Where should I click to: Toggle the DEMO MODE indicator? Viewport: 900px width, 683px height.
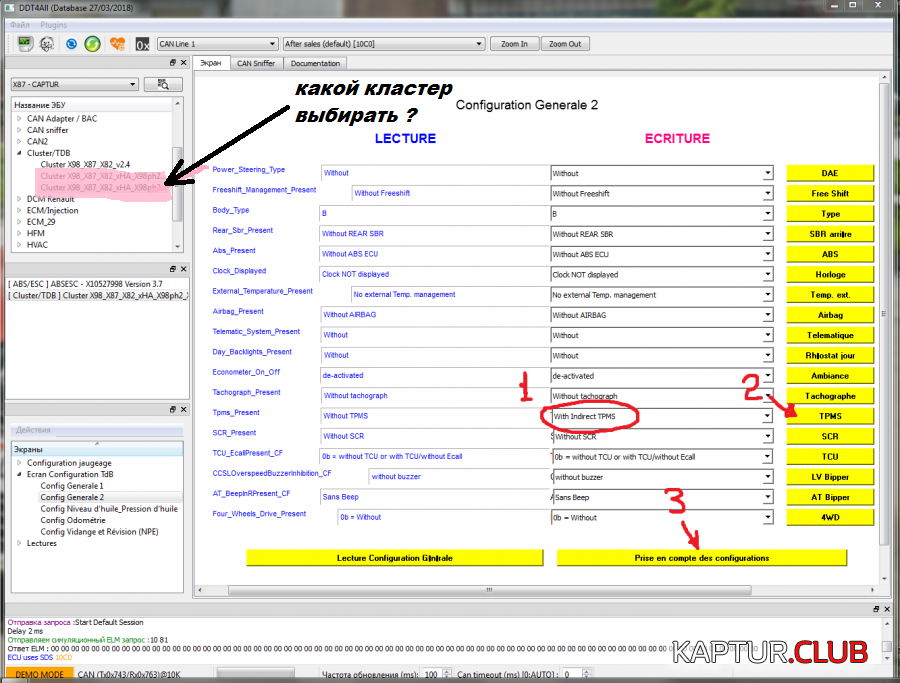pos(39,675)
